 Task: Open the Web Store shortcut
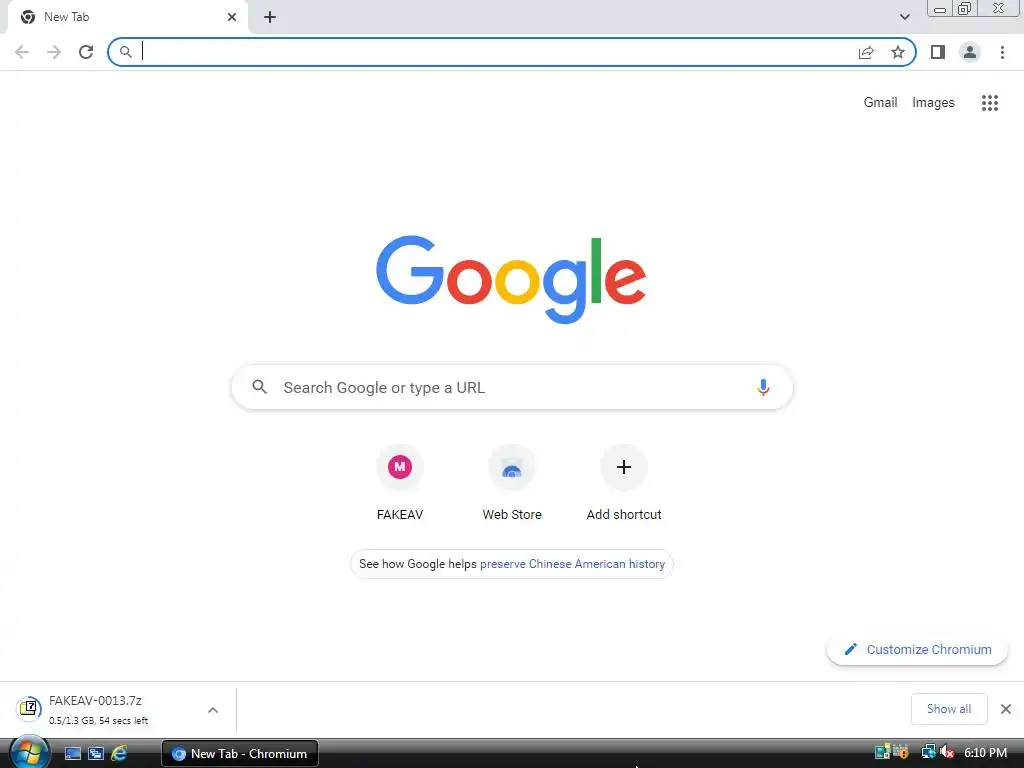[512, 483]
